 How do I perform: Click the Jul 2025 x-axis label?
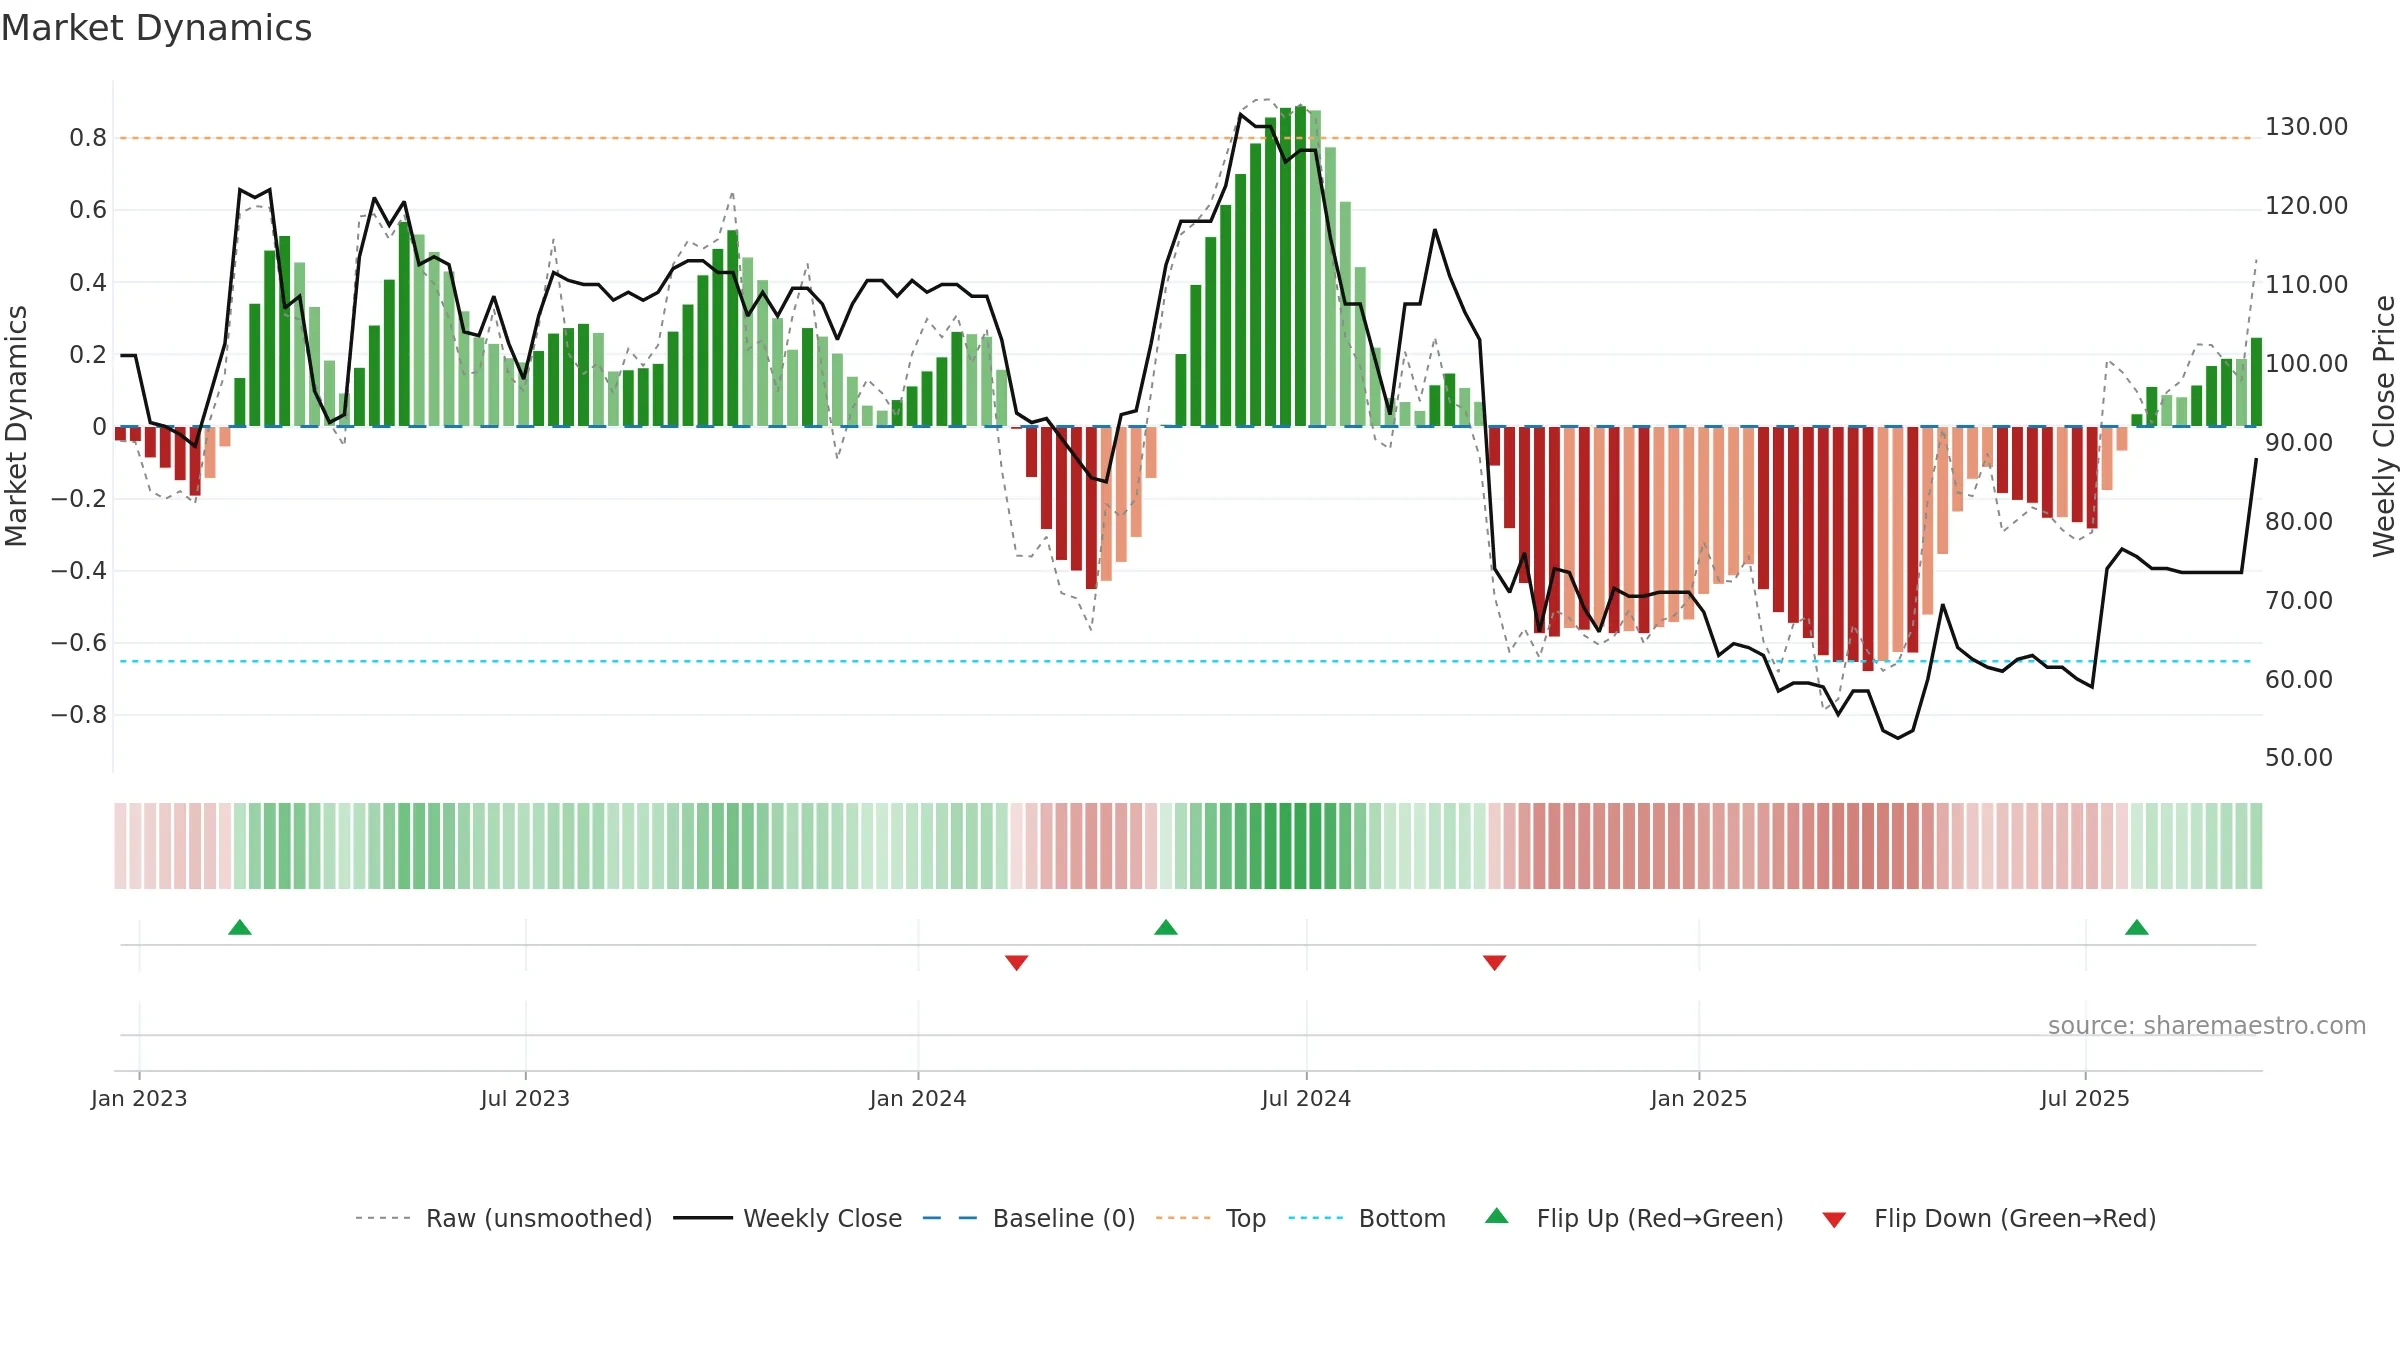coord(2085,1098)
